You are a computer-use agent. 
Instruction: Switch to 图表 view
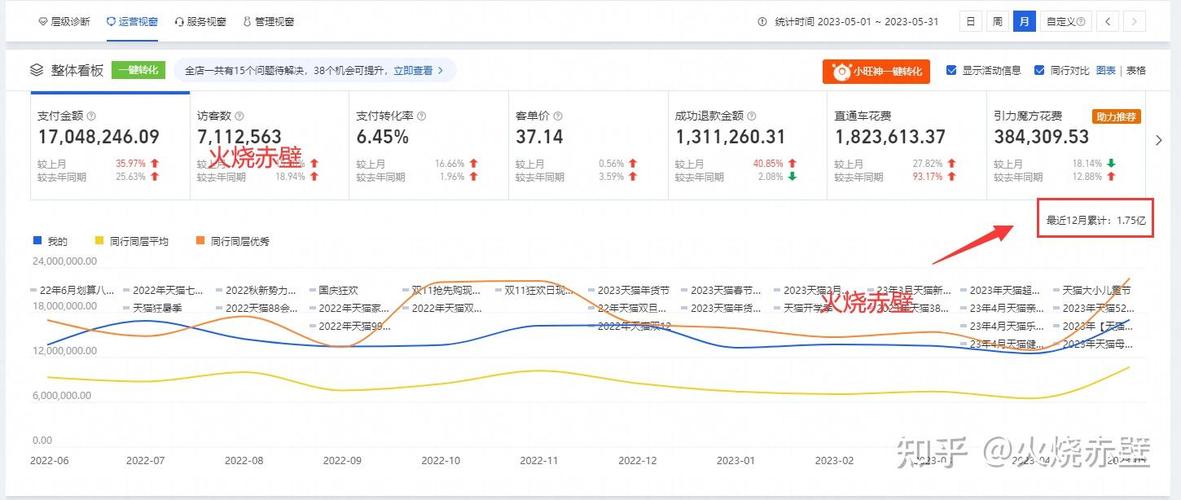point(1106,70)
